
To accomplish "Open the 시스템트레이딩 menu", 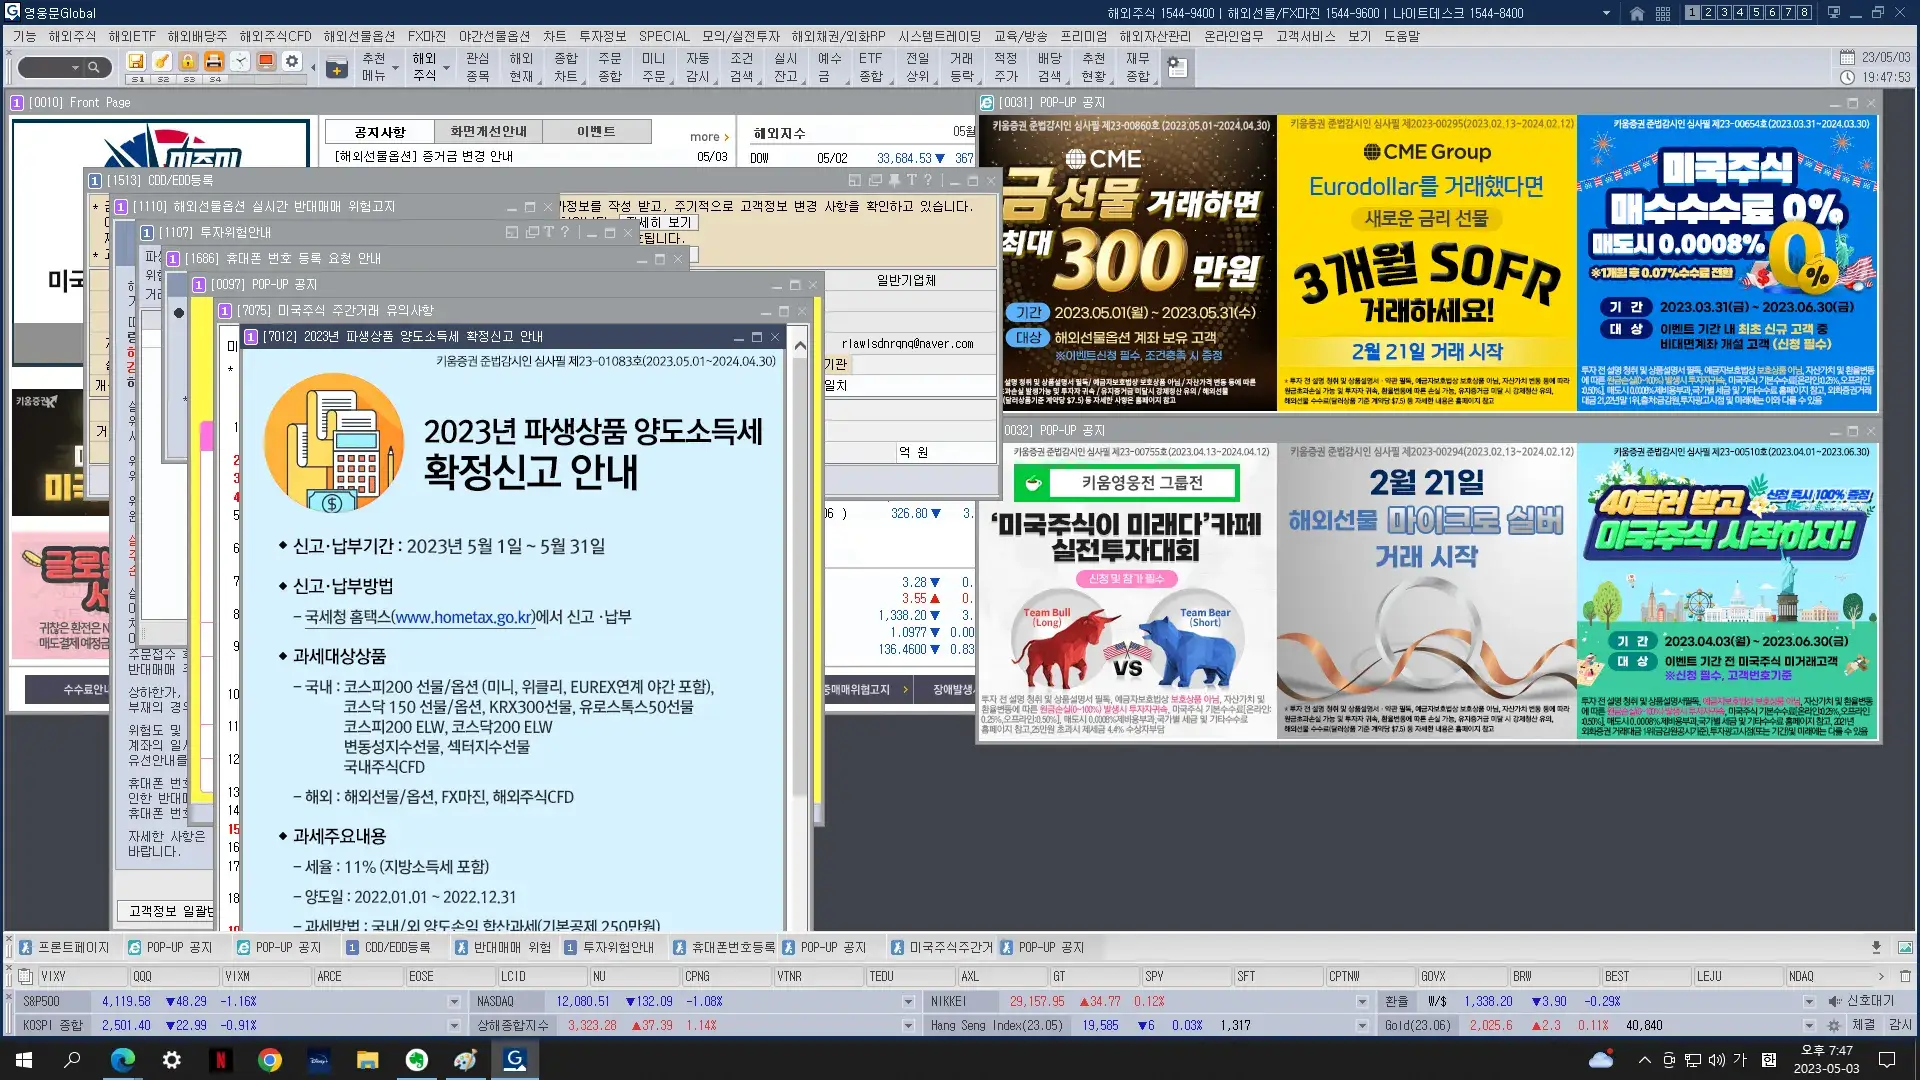I will tap(939, 36).
